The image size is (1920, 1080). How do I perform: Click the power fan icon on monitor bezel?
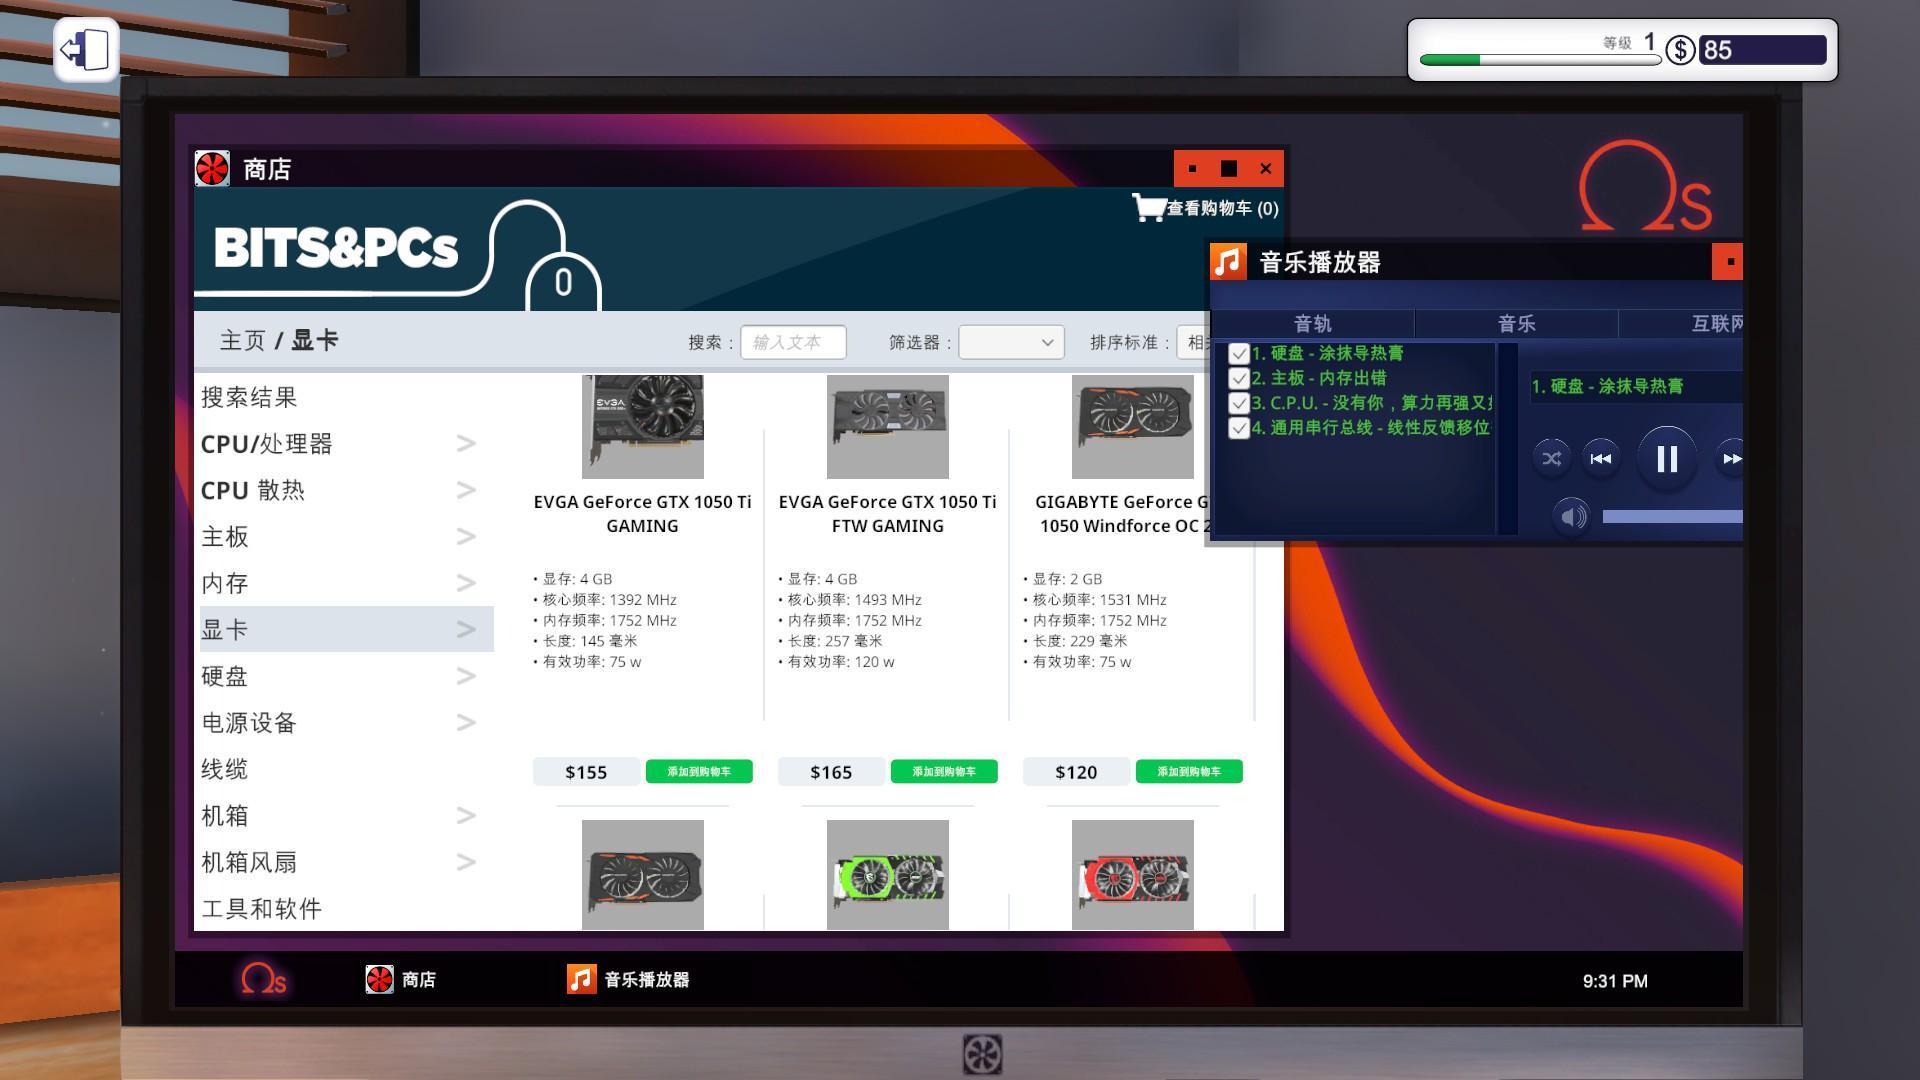[x=982, y=1054]
